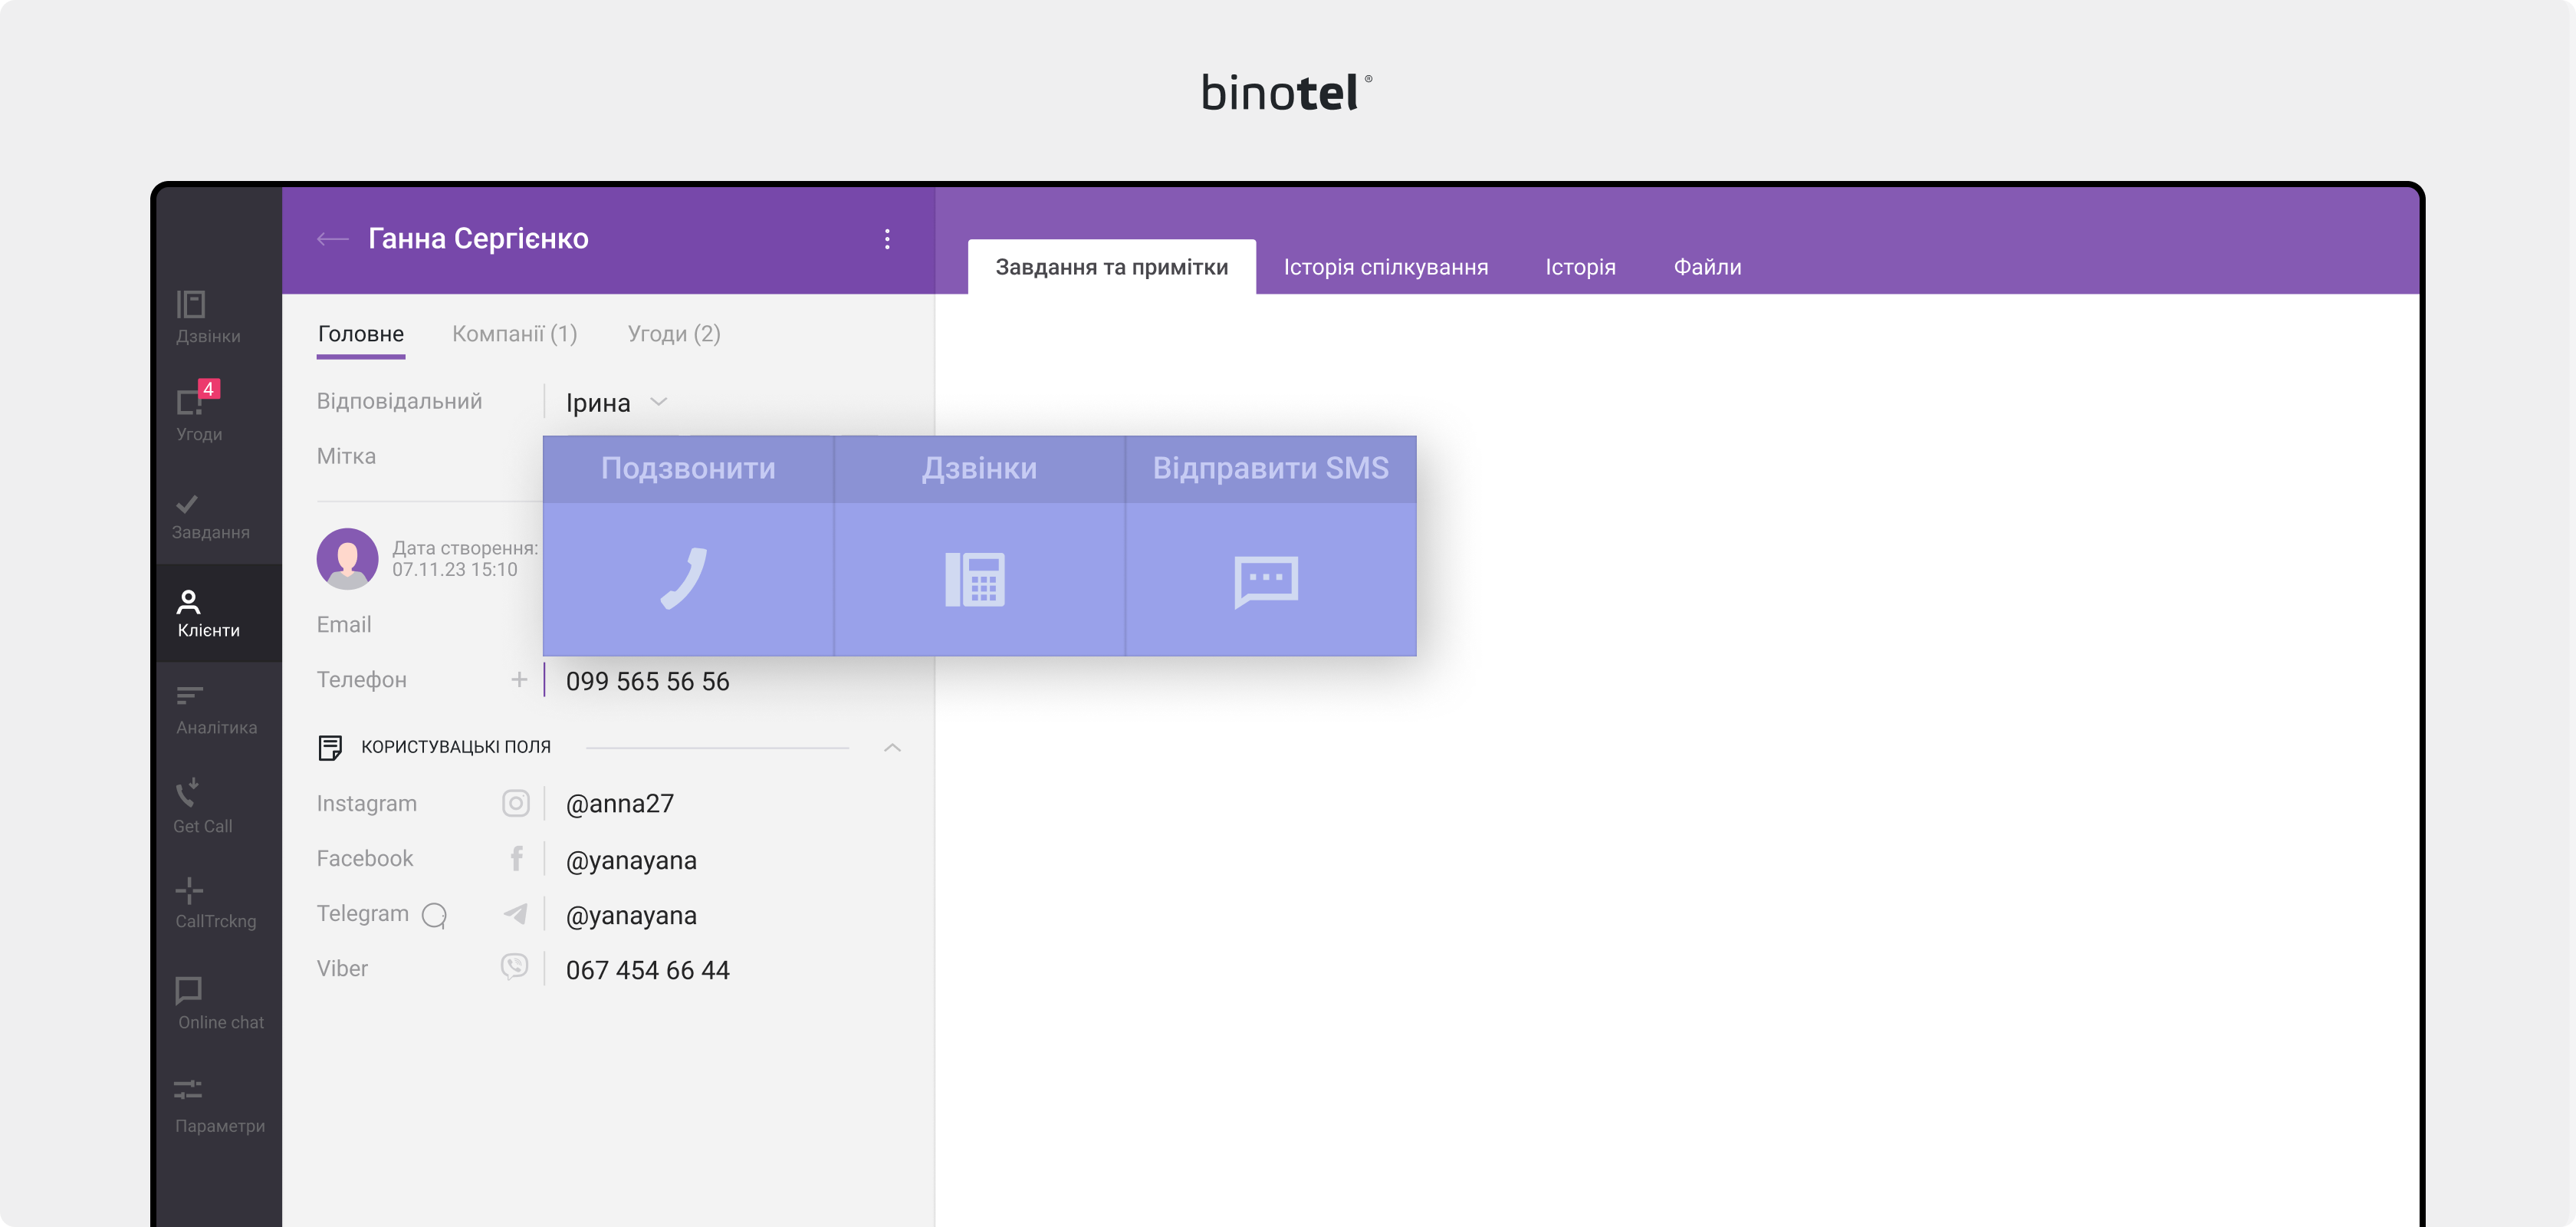Viewport: 2576px width, 1227px height.
Task: Click the client name Ганна Сергієнко
Action: (478, 239)
